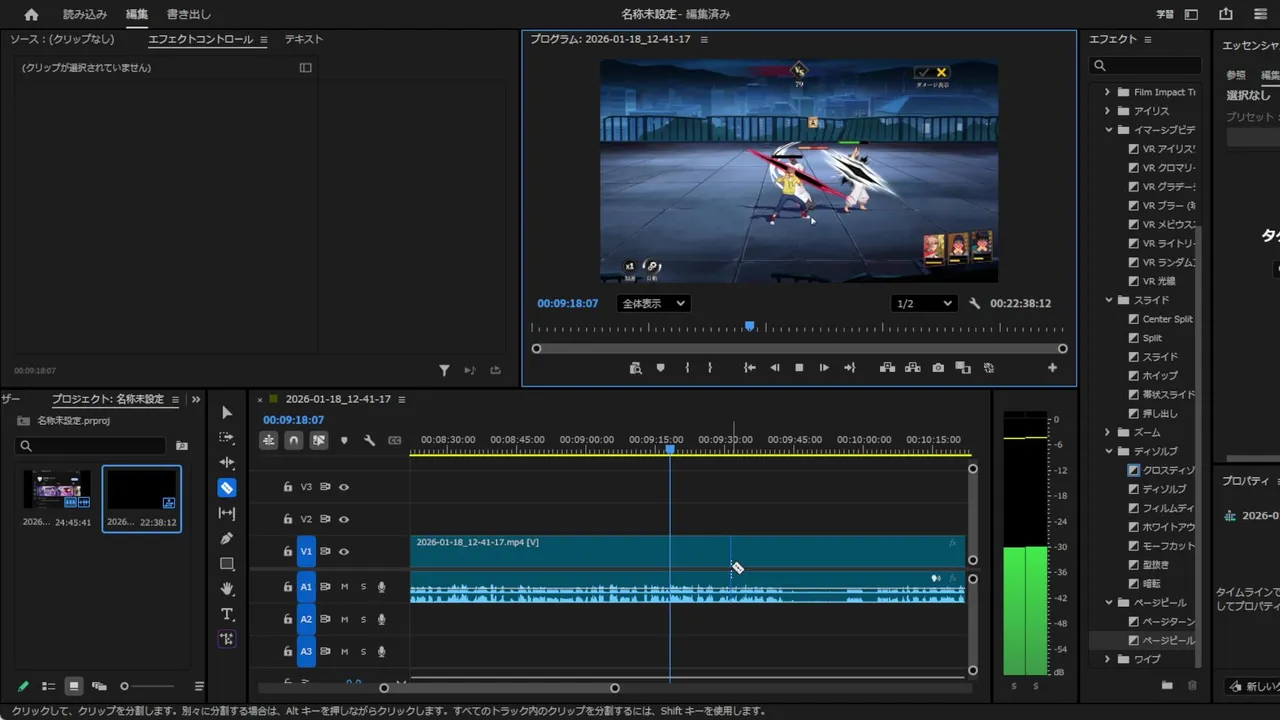Screen dimensions: 1280x720
Task: Toggle lock on track V1
Action: point(288,551)
